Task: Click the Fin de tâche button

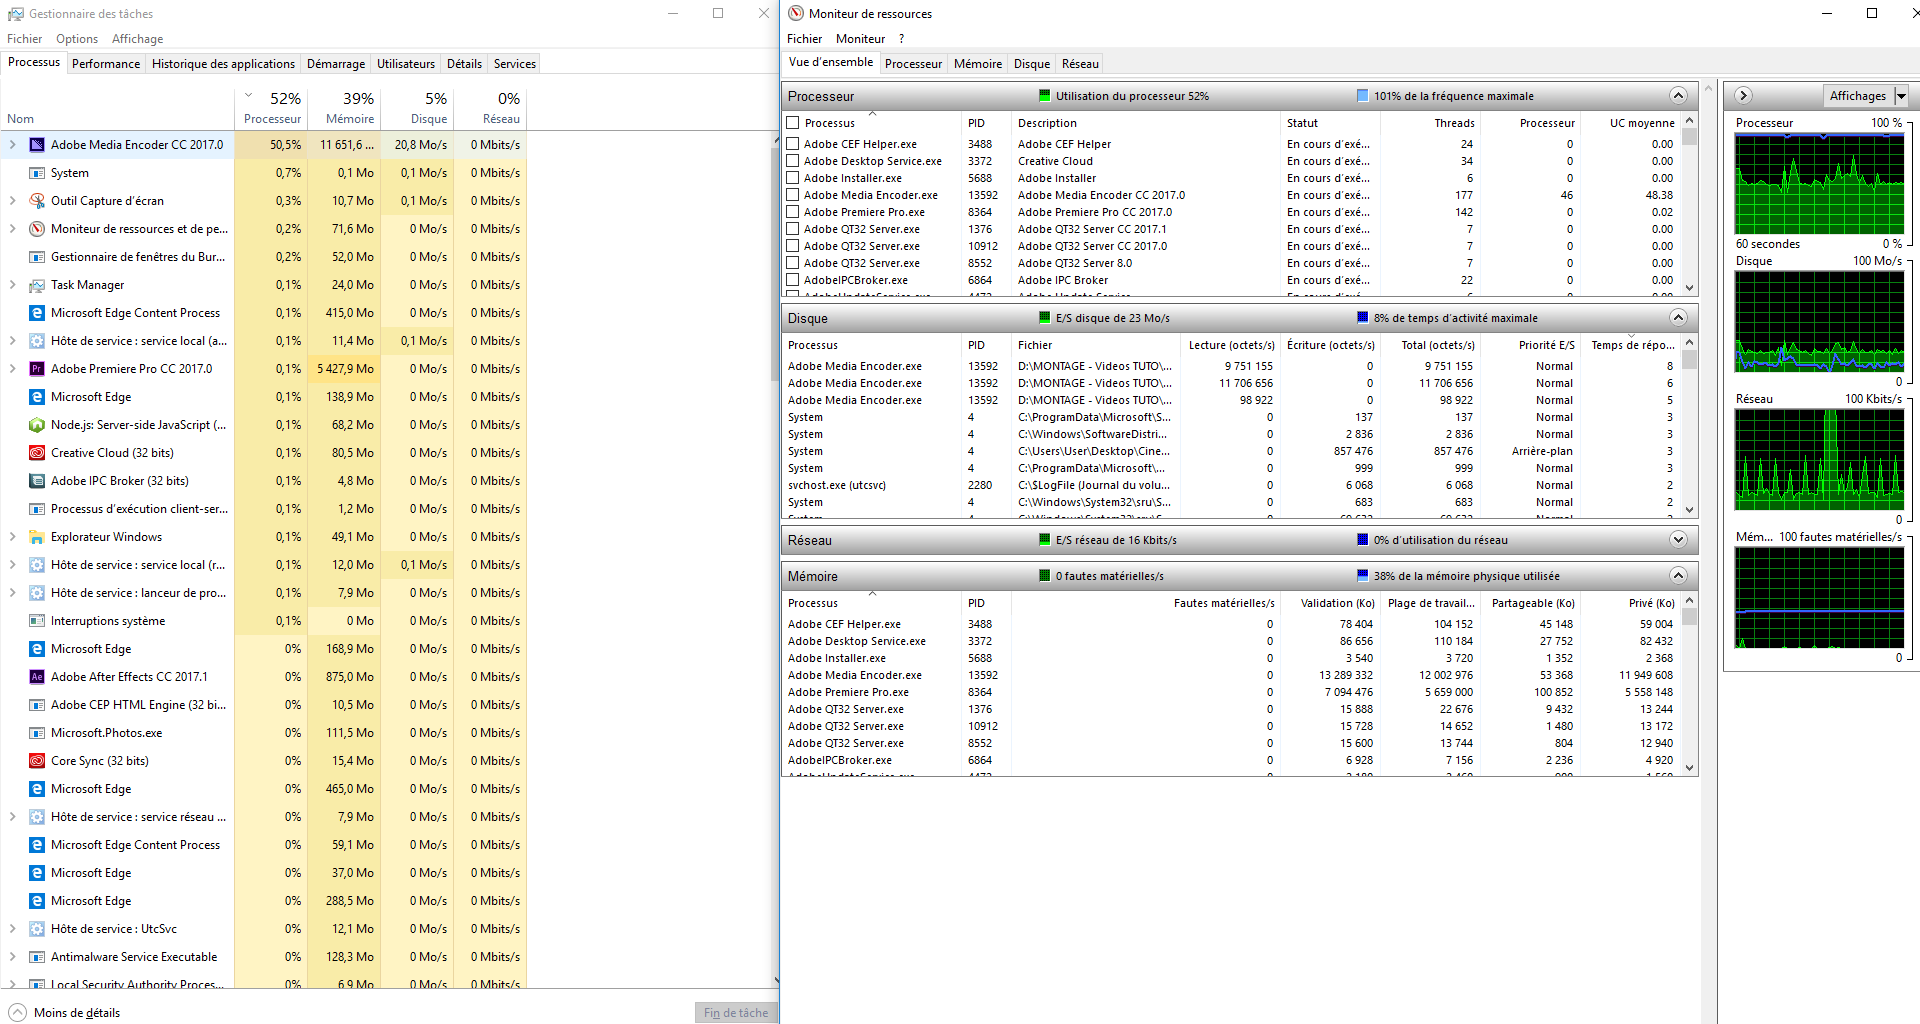Action: (736, 1013)
